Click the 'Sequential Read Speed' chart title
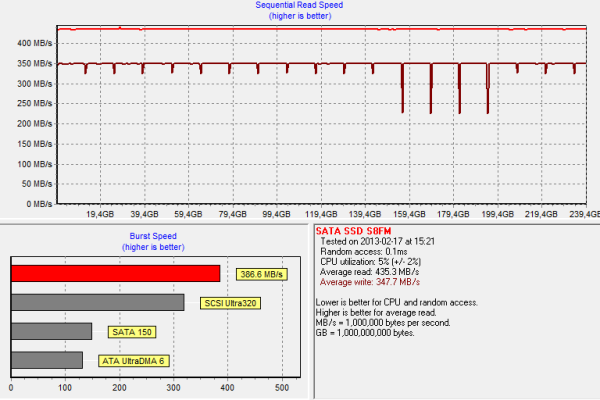The width and height of the screenshot is (600, 400). pos(299,5)
